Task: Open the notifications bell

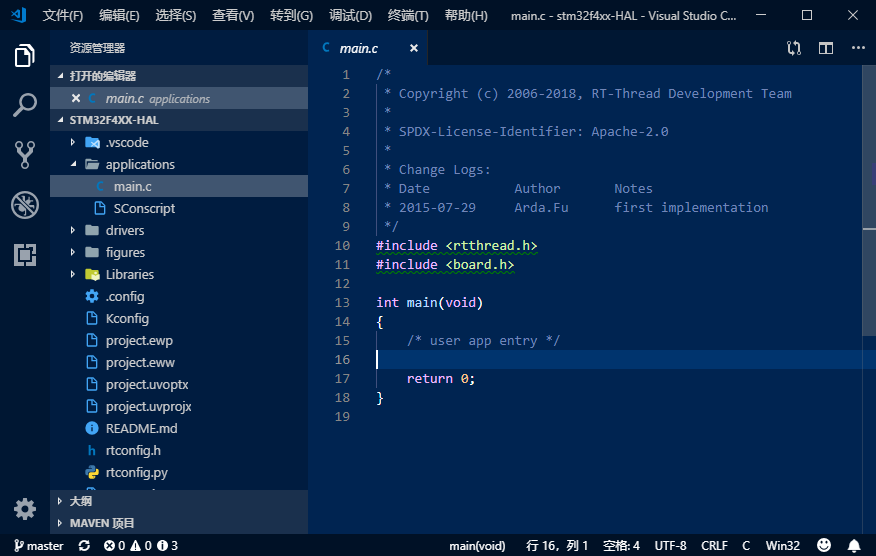Action: (854, 545)
